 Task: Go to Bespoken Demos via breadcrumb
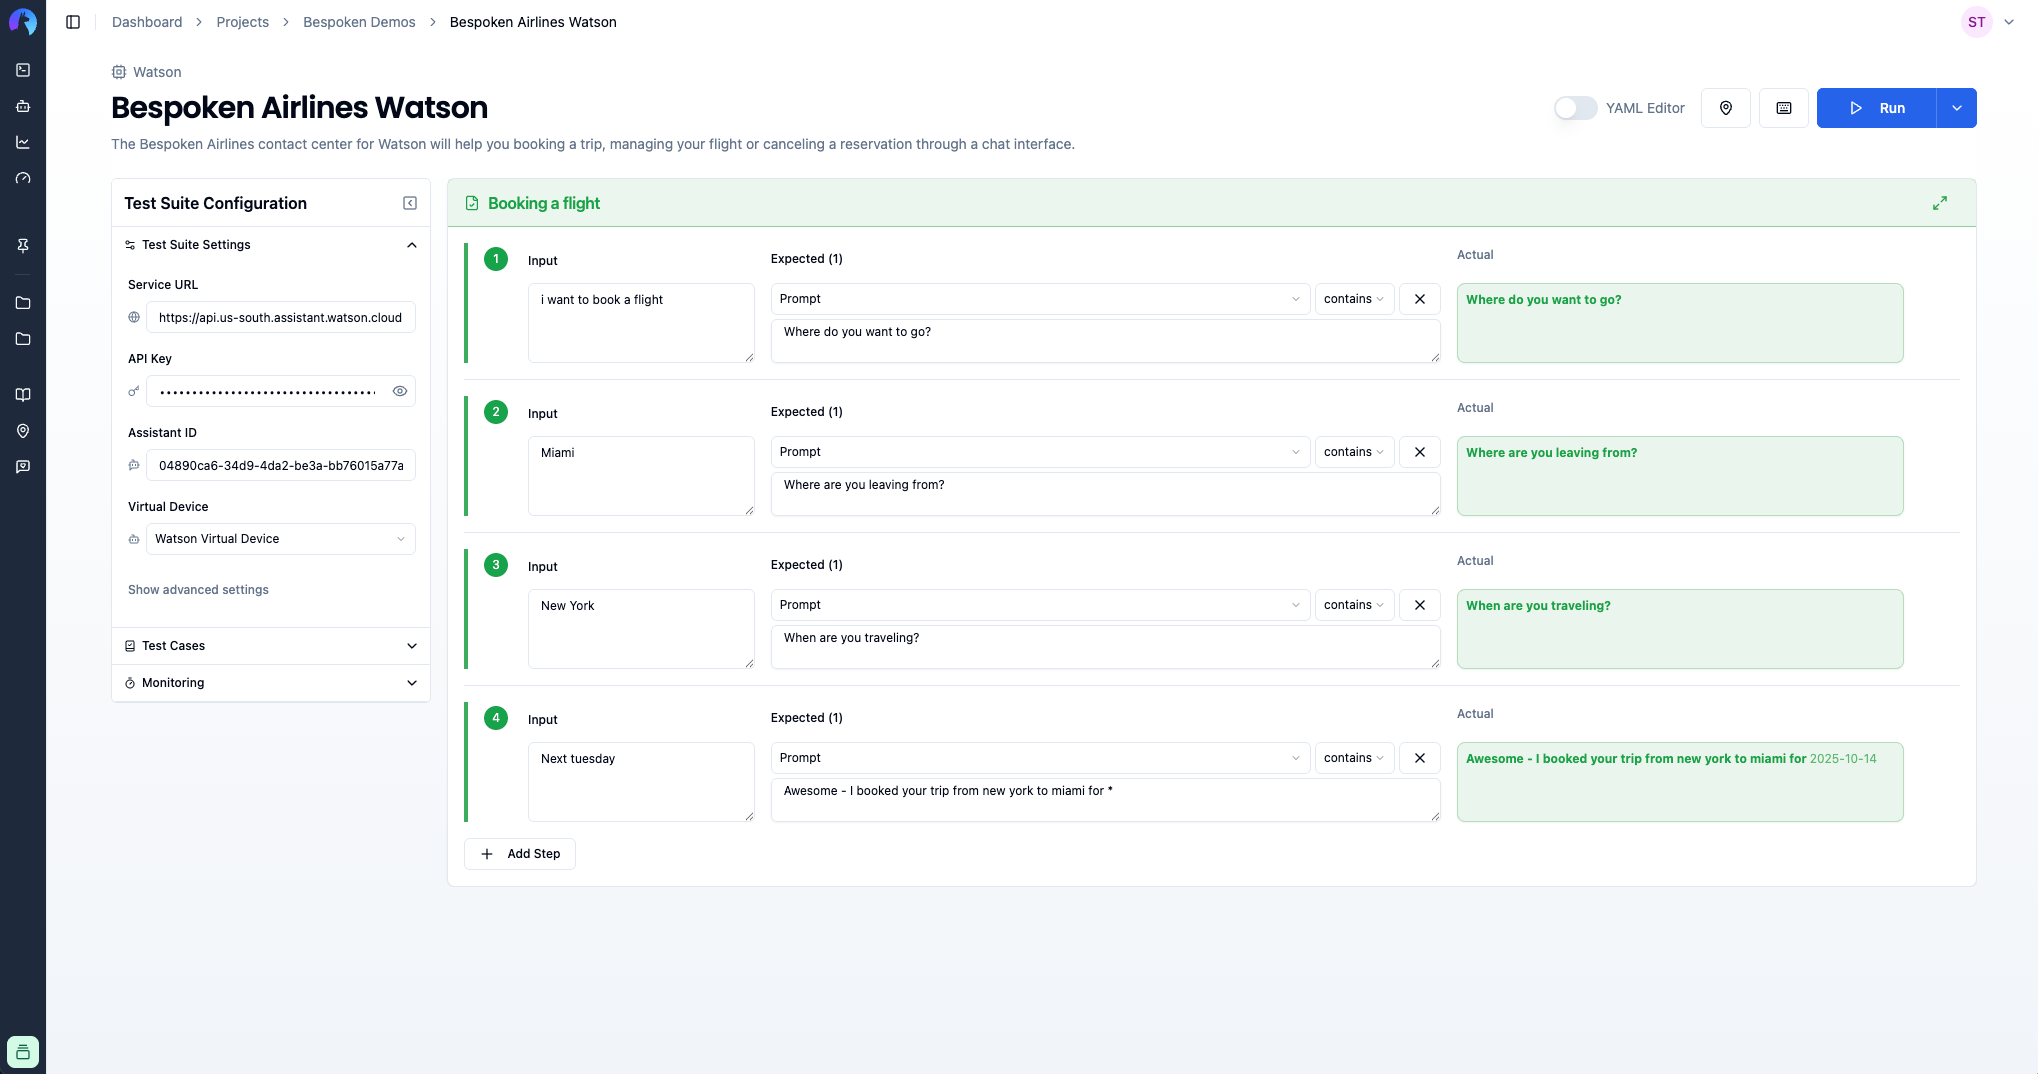[359, 21]
